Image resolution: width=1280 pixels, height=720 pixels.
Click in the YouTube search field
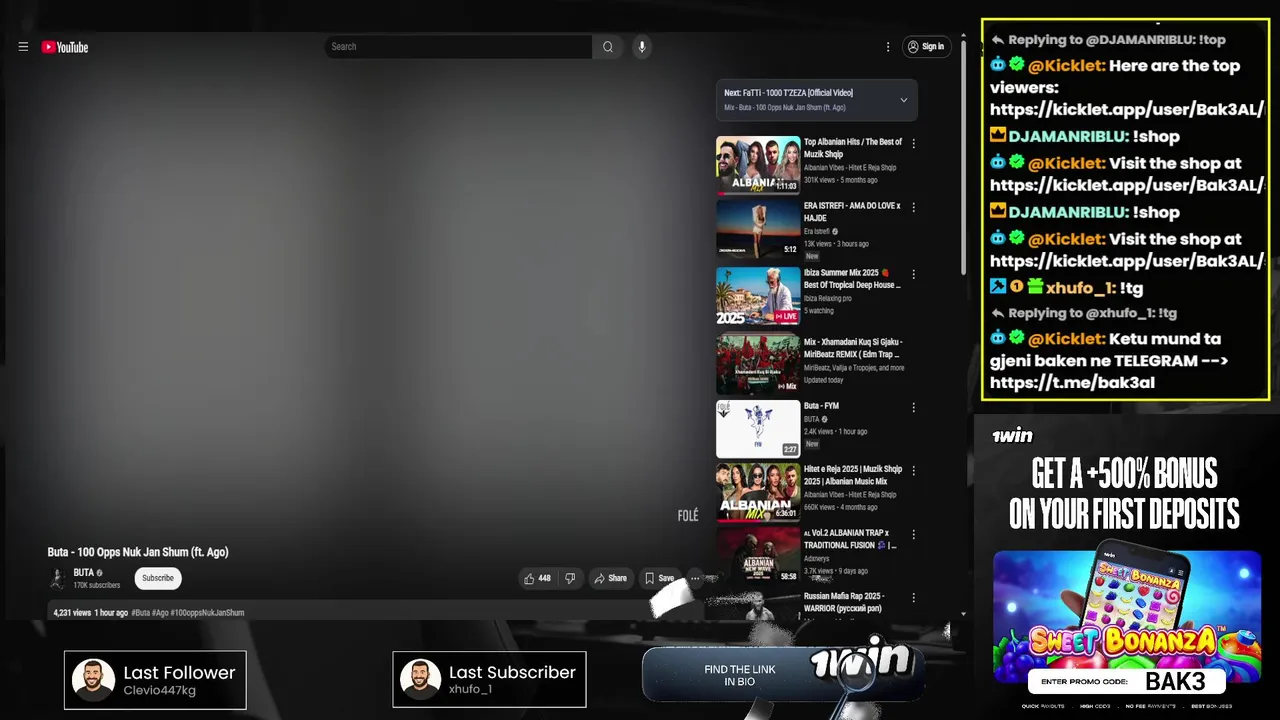pos(458,47)
